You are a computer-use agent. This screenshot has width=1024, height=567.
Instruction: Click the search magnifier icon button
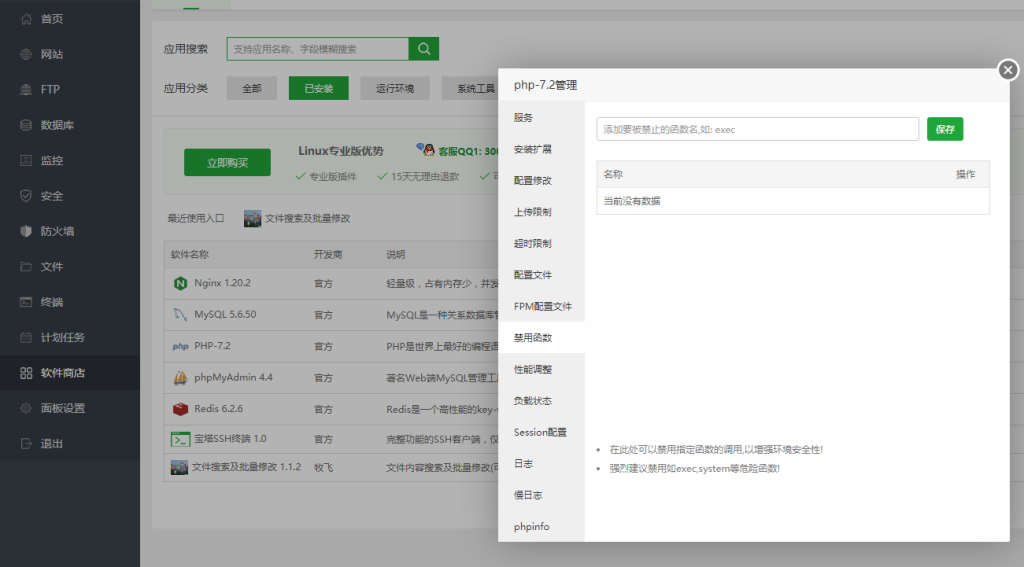(424, 49)
